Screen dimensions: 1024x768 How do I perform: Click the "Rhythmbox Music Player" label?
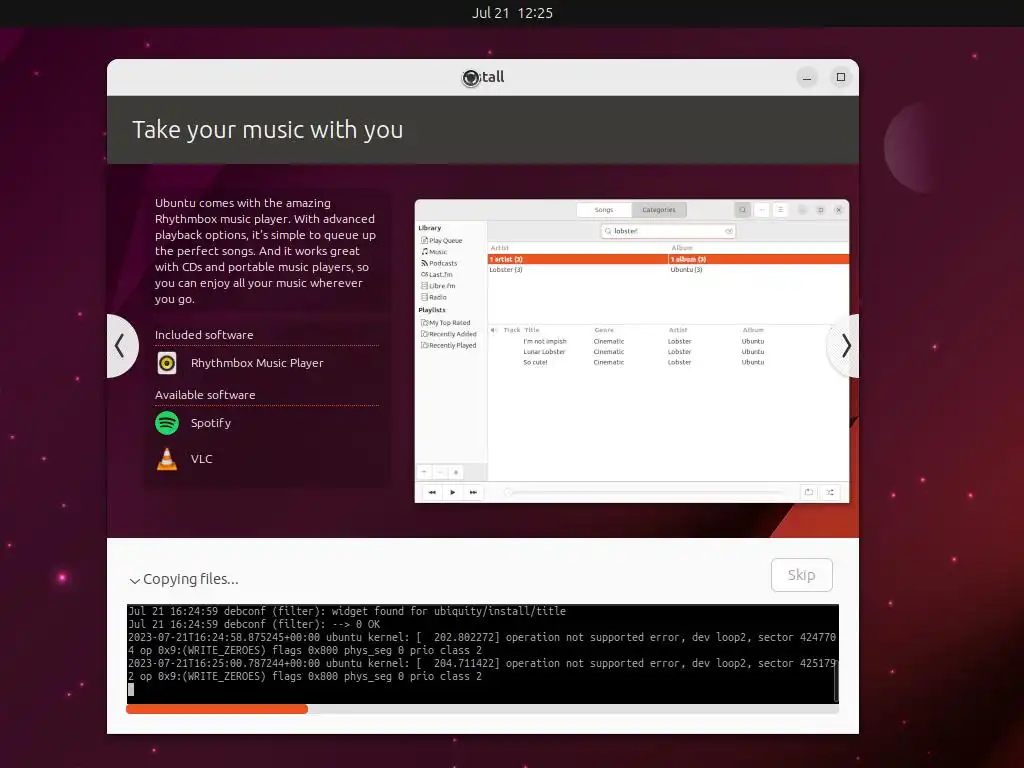[x=257, y=363]
